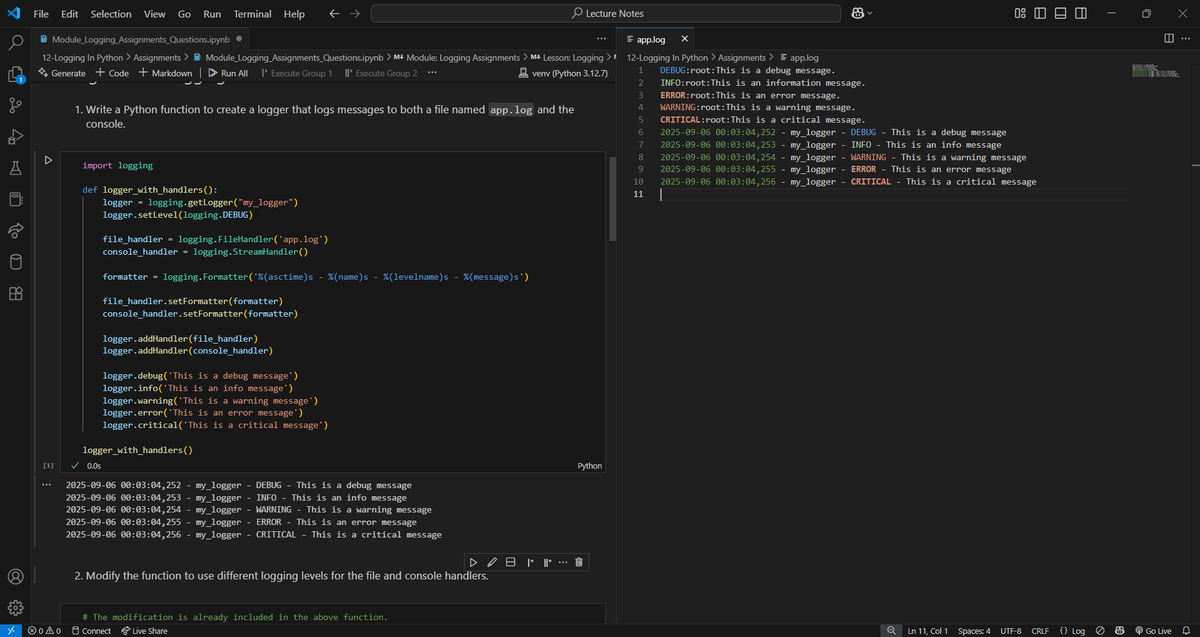Change the indentation setting Spaces: 4
Image resolution: width=1200 pixels, height=637 pixels.
point(974,631)
